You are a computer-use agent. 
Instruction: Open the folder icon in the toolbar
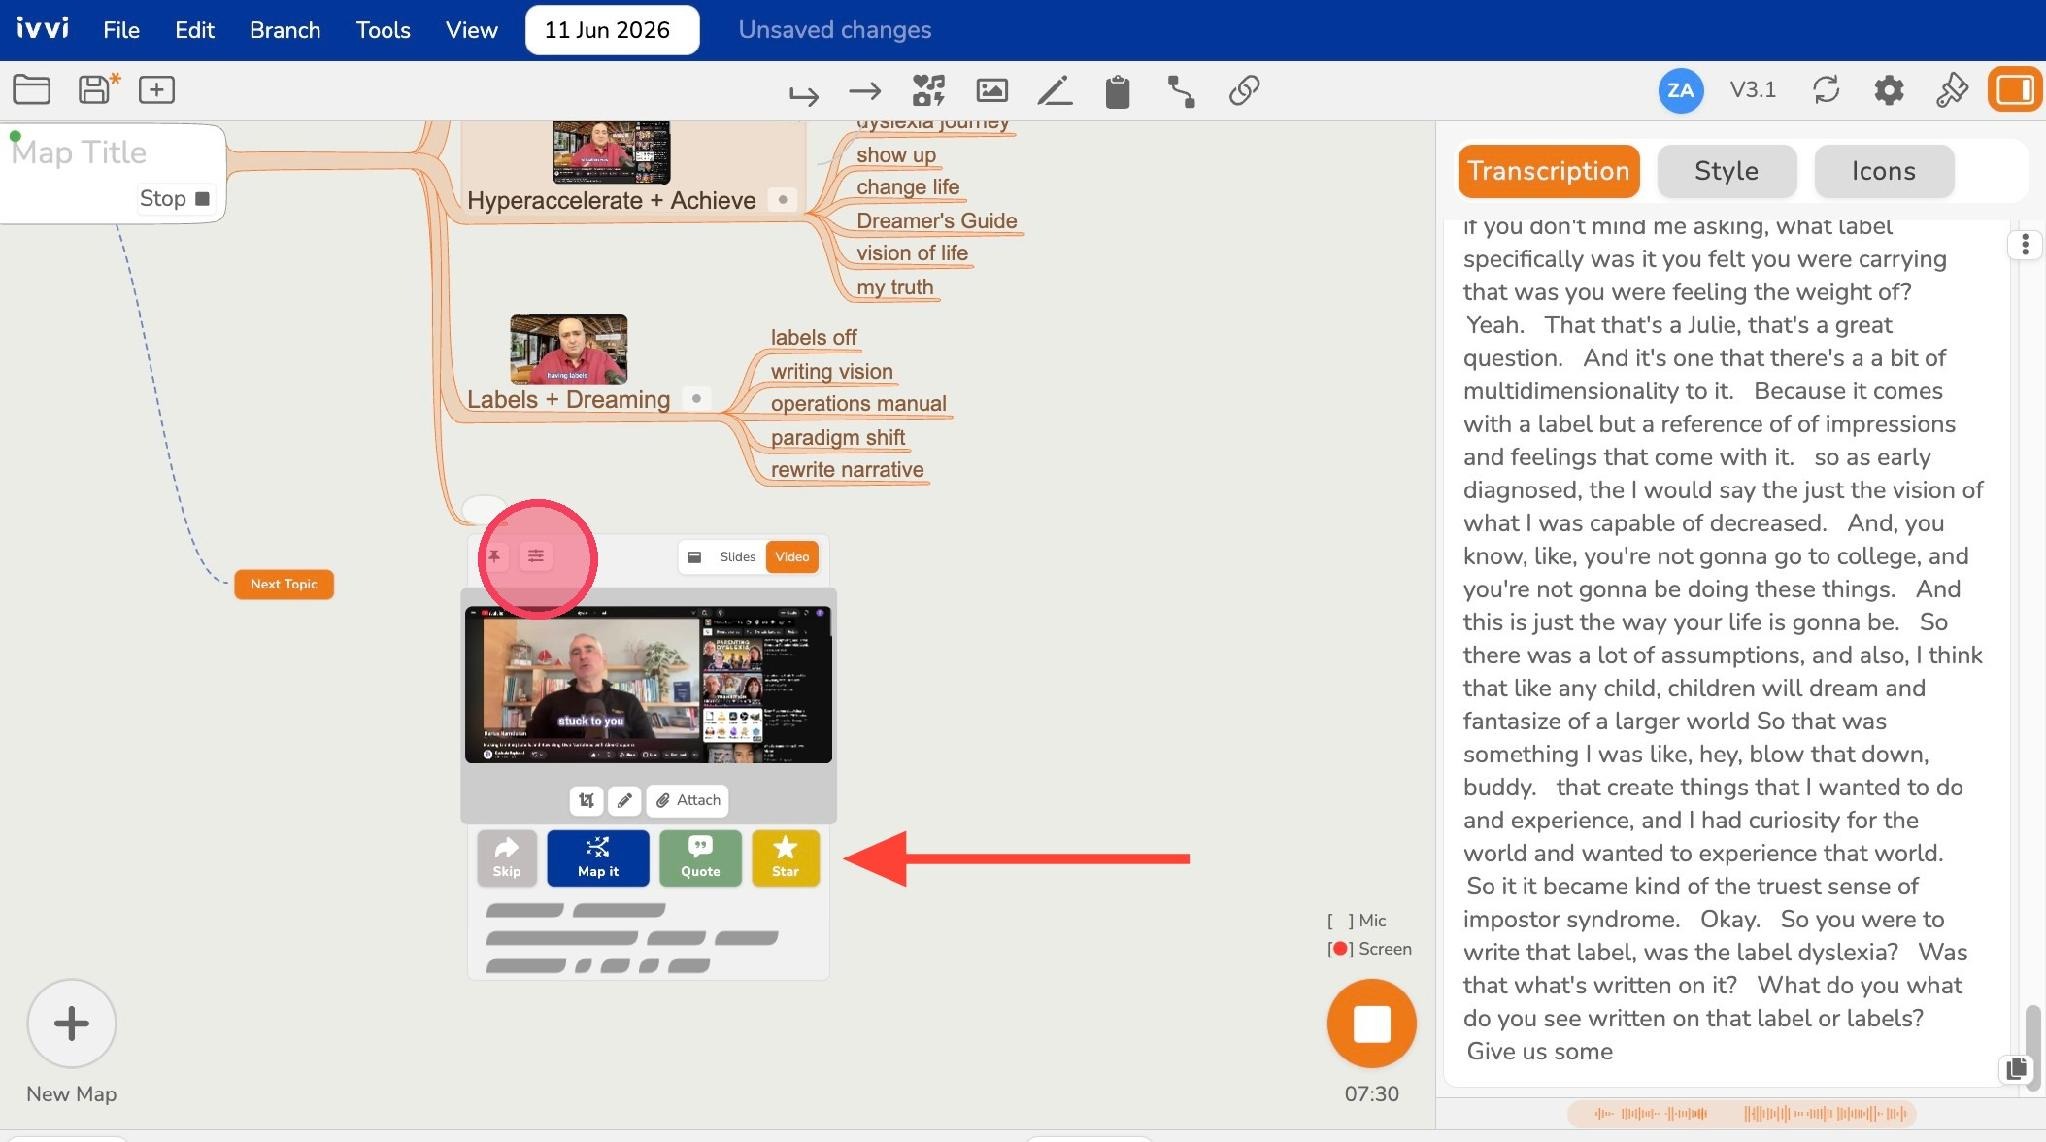(32, 90)
